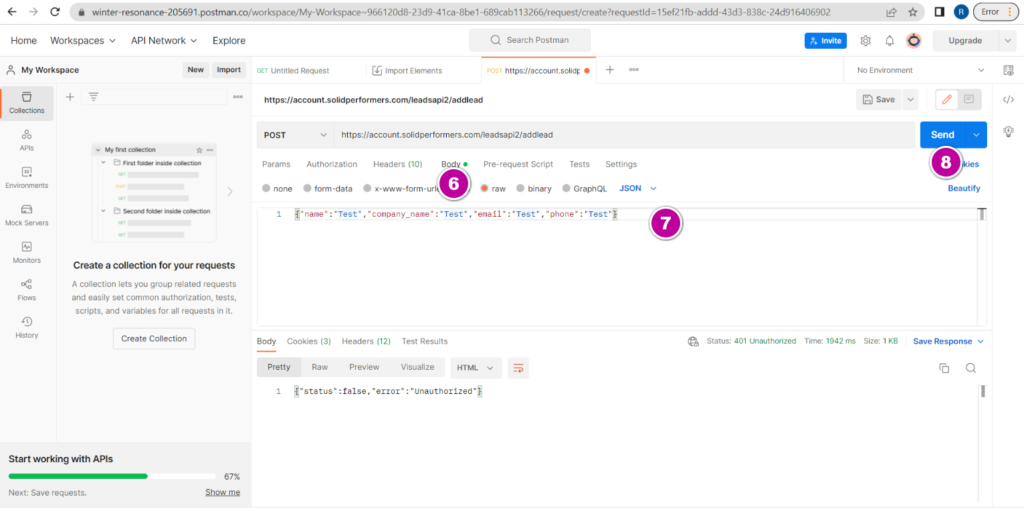Copy the response body icon
Viewport: 1024px width, 511px height.
(944, 368)
